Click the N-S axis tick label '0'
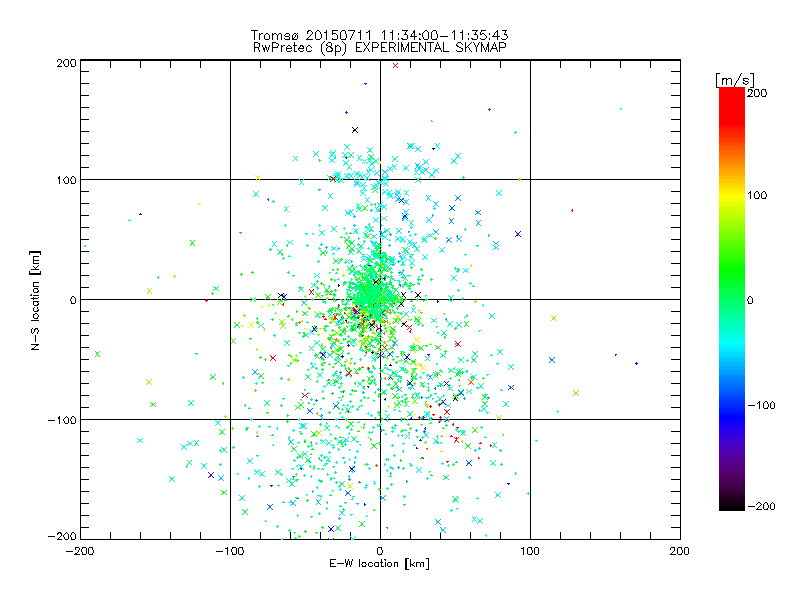 [73, 300]
